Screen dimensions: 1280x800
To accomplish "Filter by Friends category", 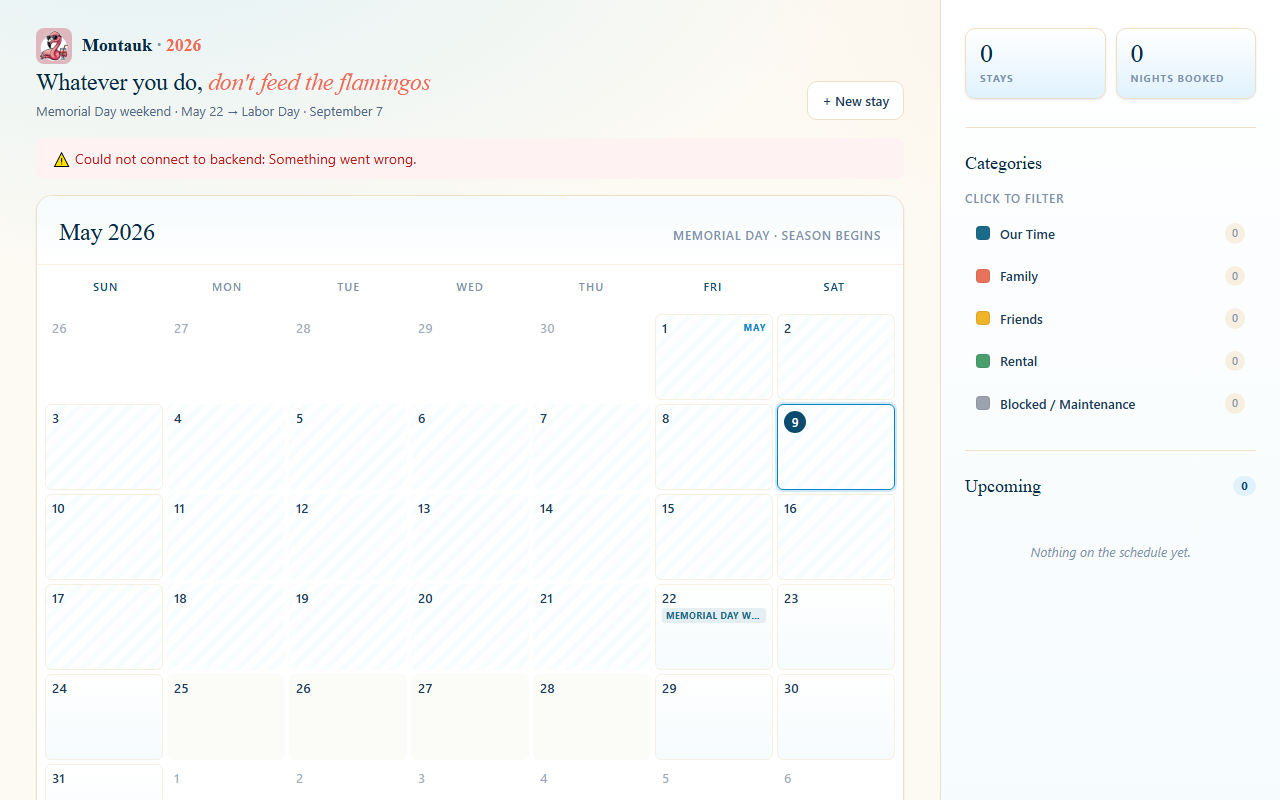I will pyautogui.click(x=1110, y=319).
